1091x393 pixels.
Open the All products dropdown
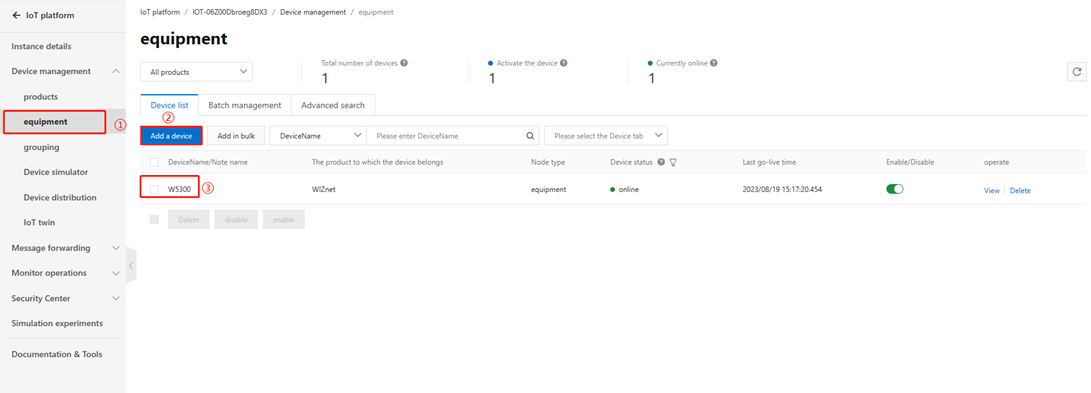tap(196, 72)
